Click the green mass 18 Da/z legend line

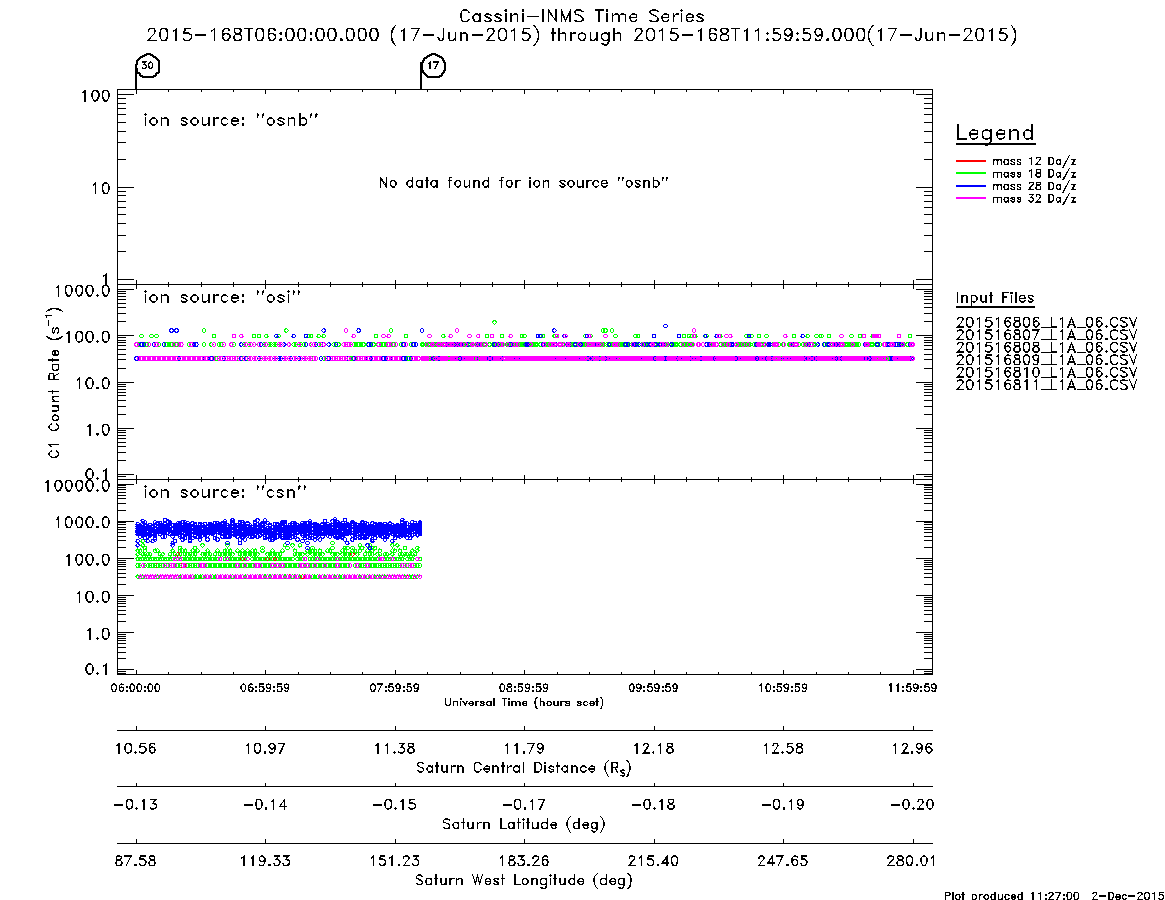(970, 173)
